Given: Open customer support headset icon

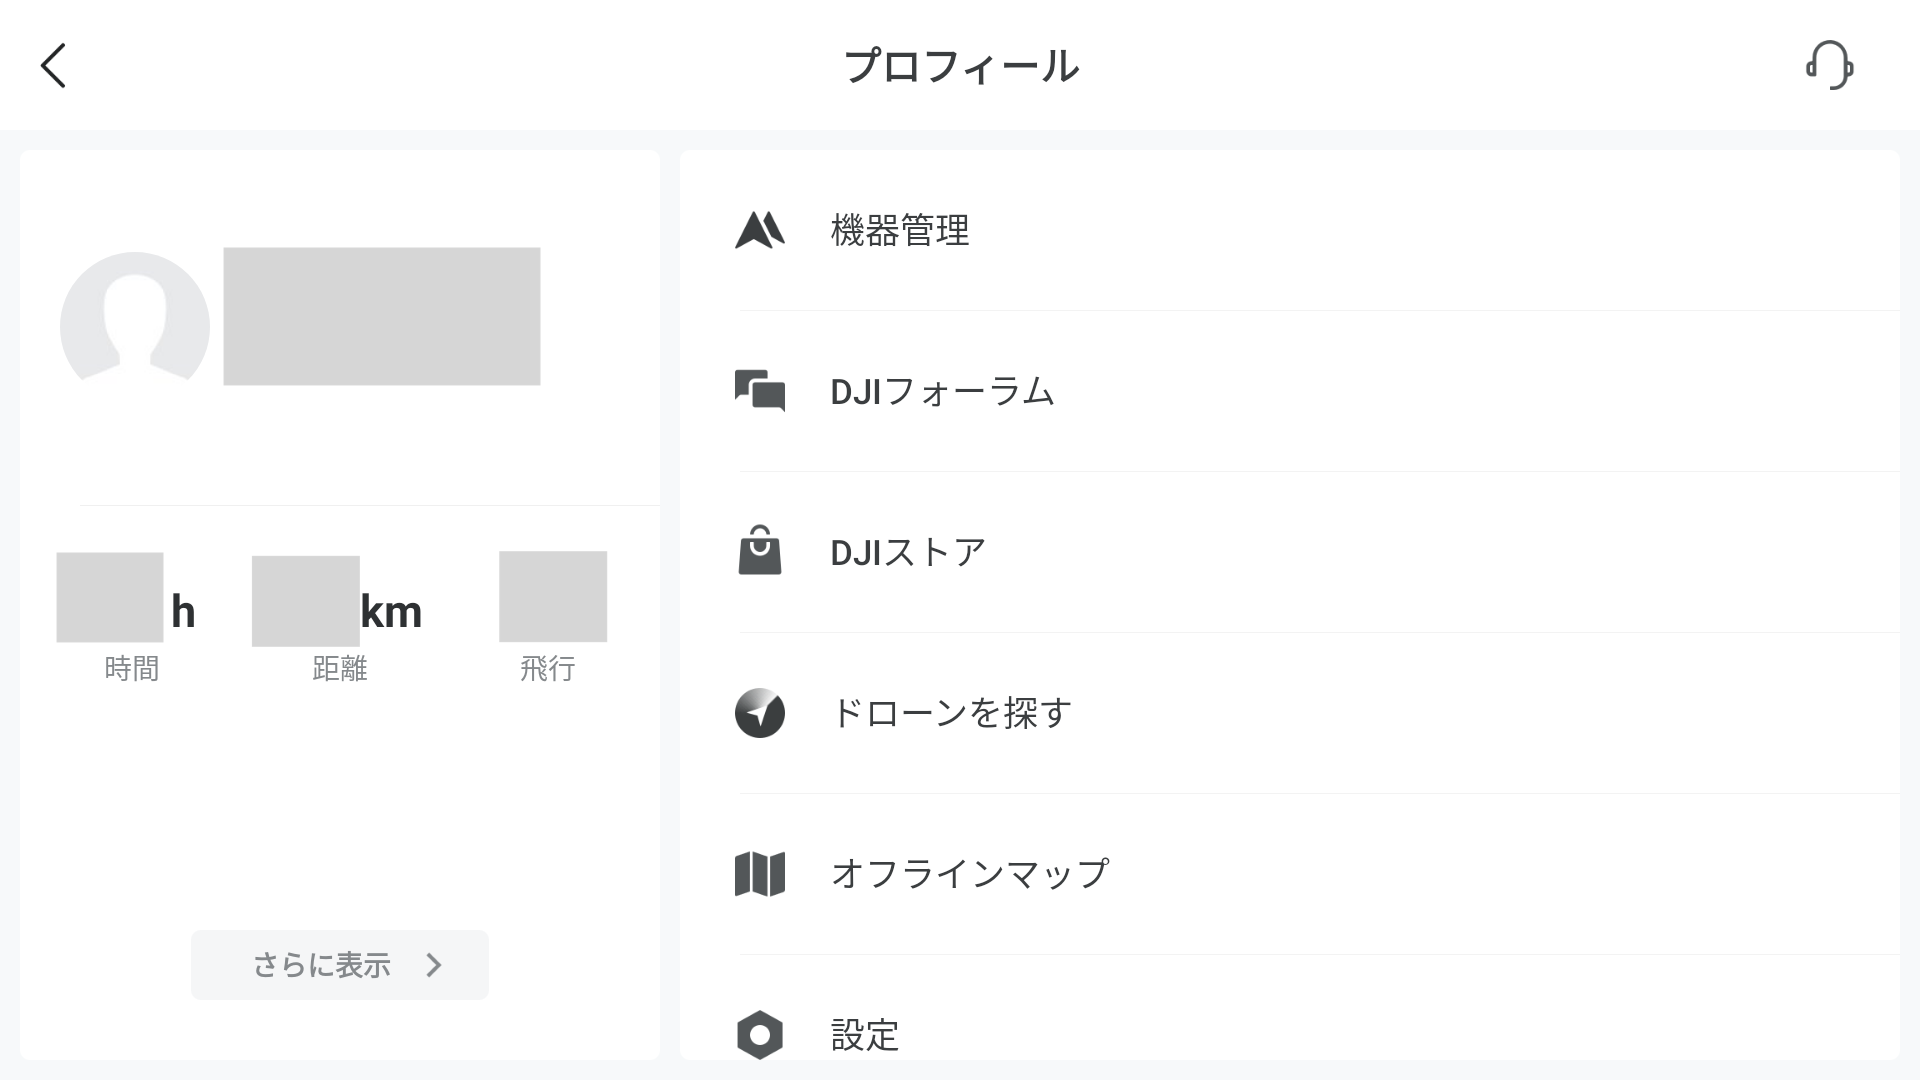Looking at the screenshot, I should coord(1829,65).
